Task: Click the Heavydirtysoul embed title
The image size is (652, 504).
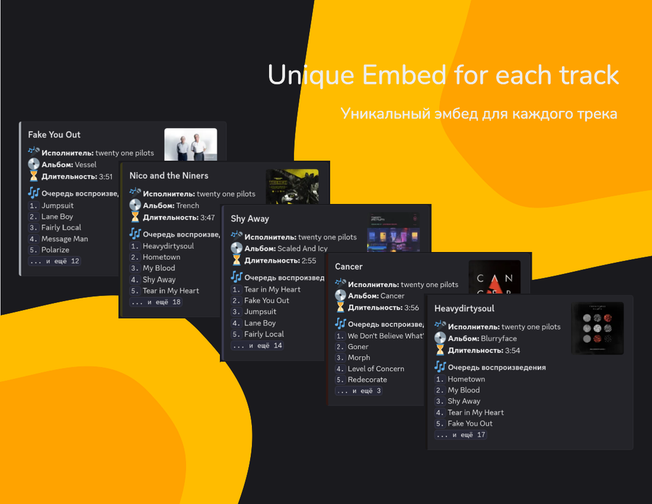Action: coord(464,309)
